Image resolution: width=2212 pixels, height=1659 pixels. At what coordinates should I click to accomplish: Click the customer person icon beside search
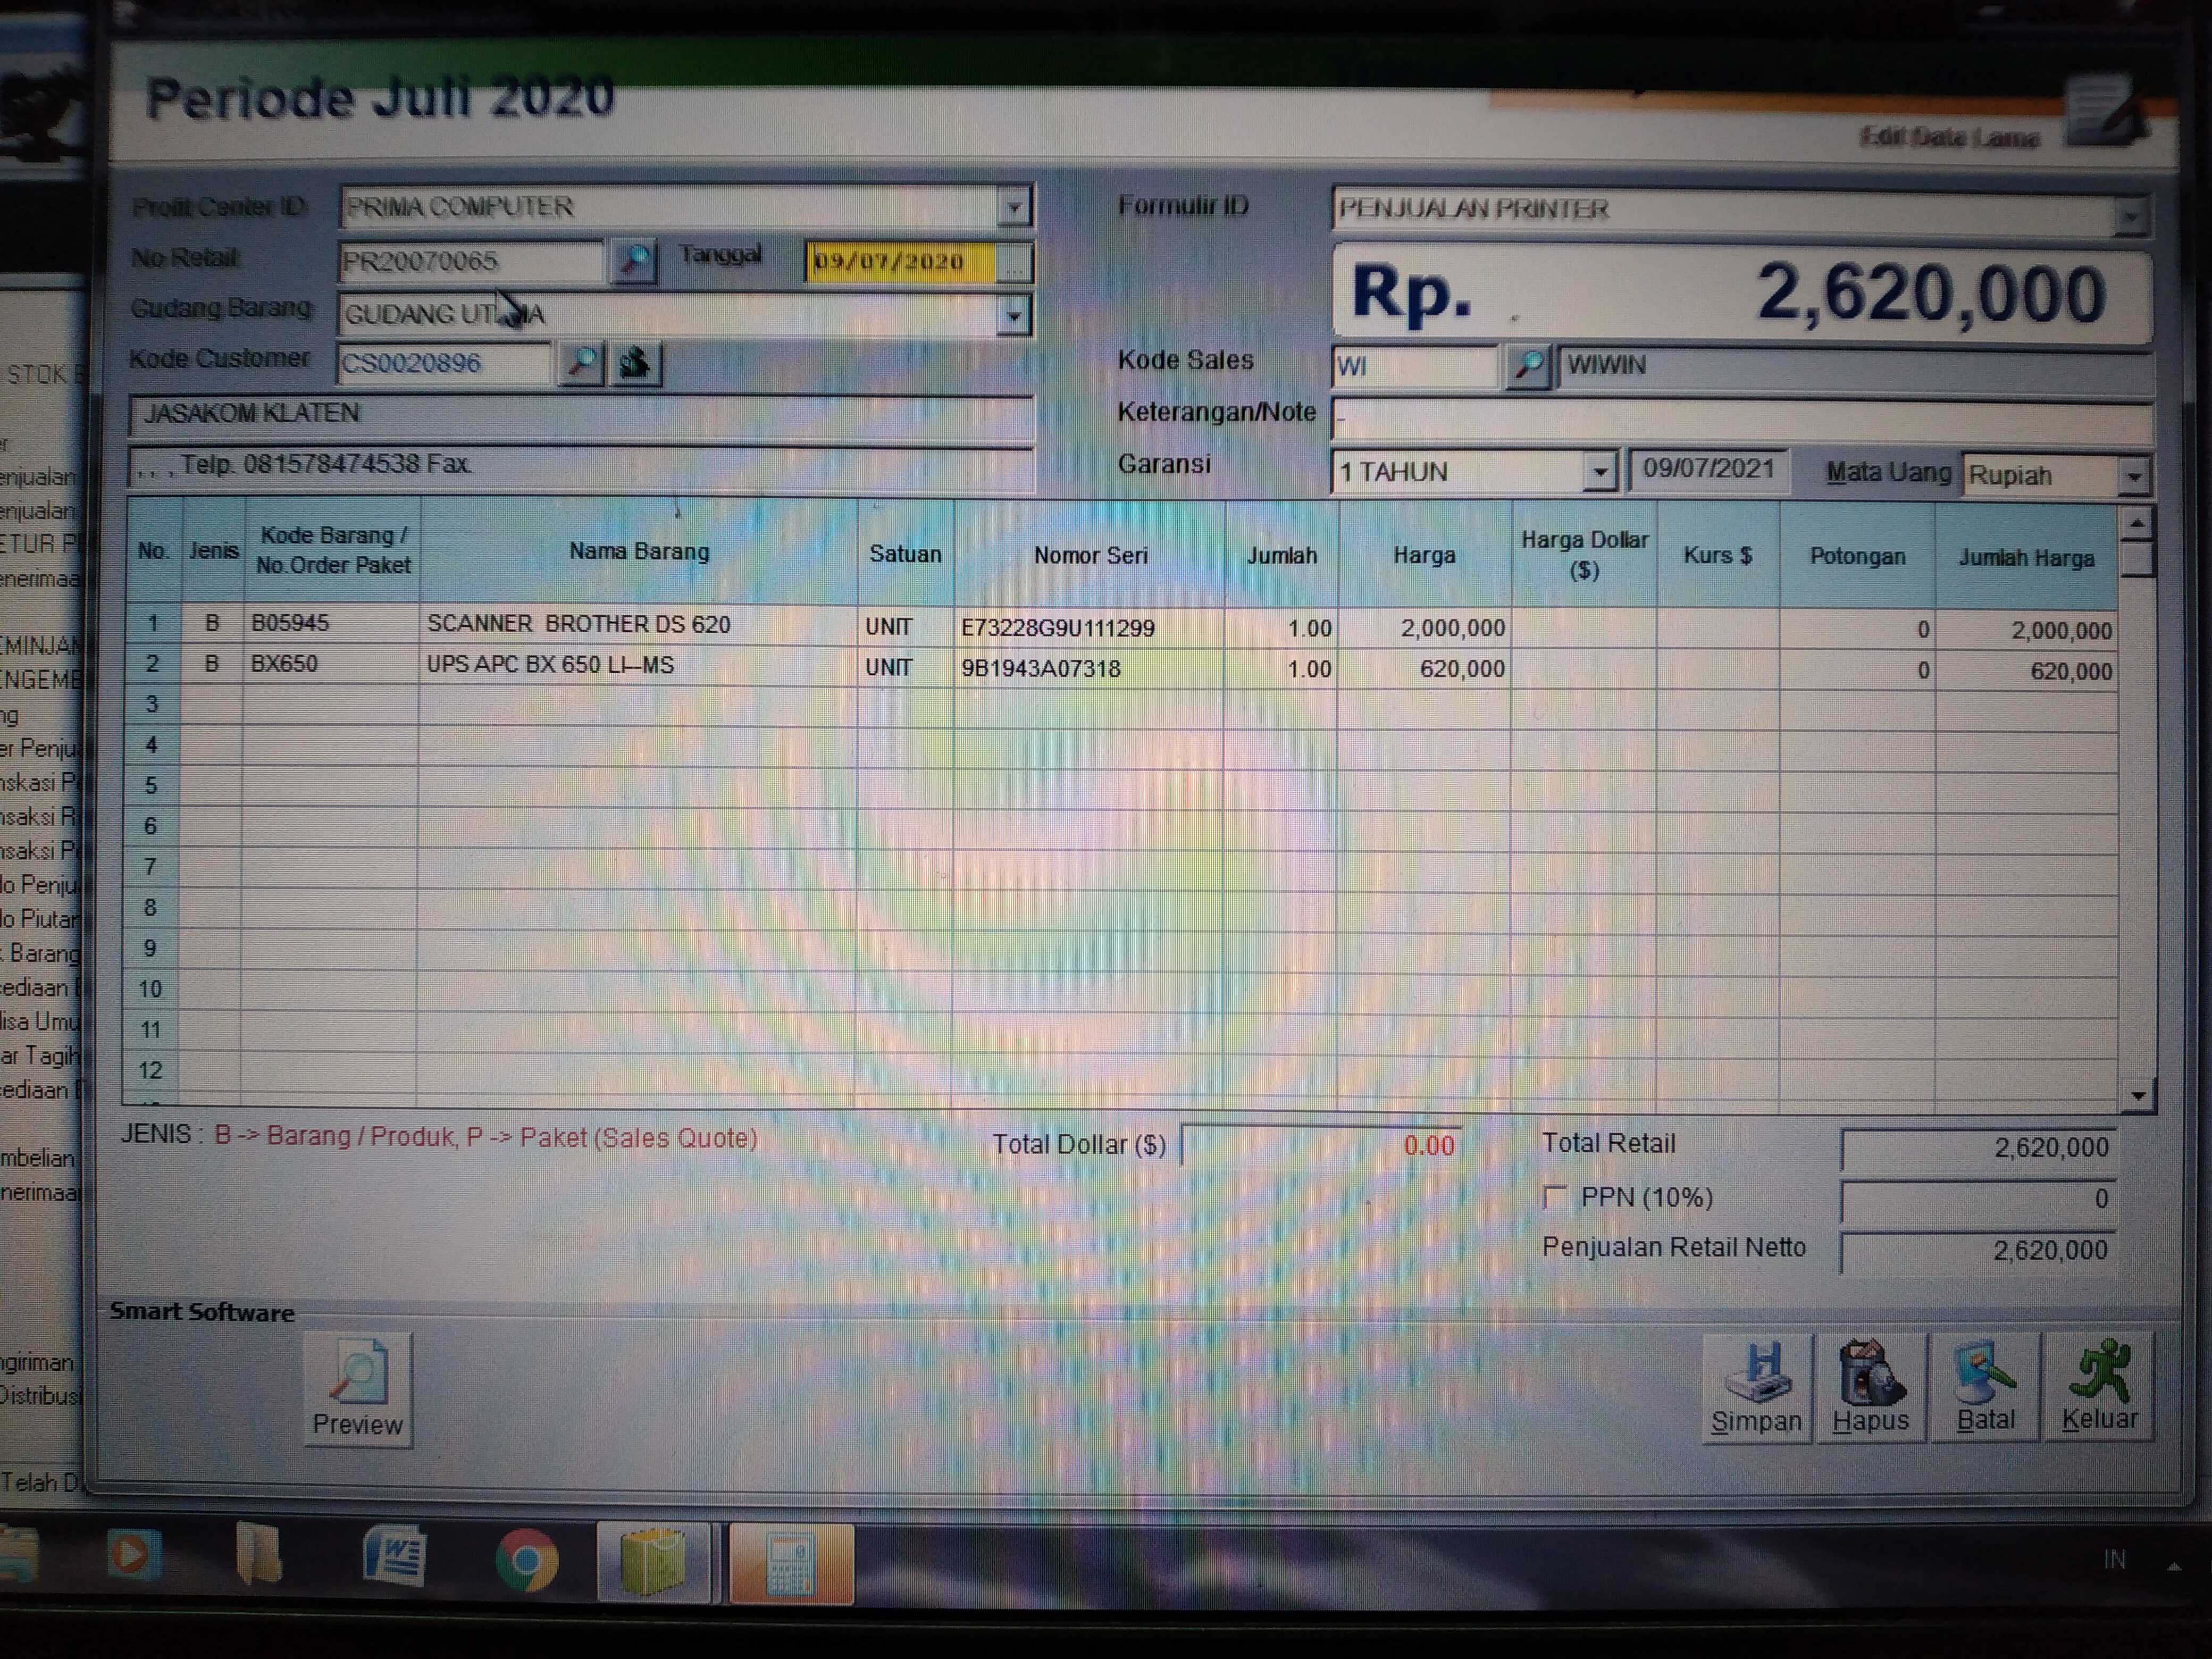click(635, 362)
